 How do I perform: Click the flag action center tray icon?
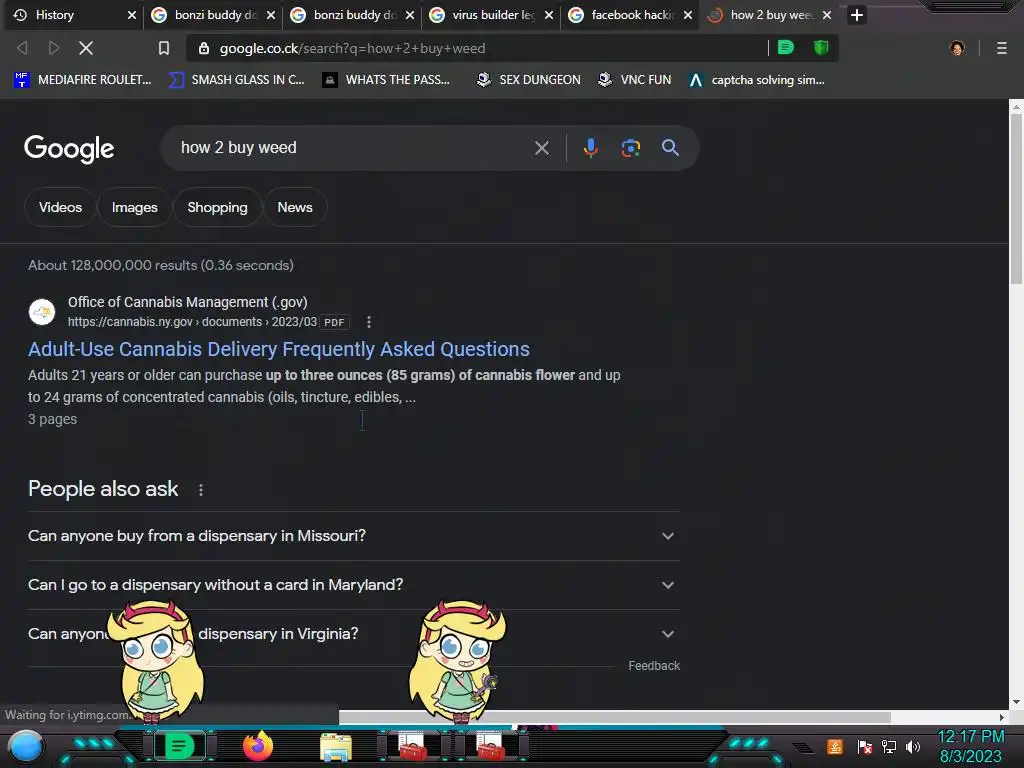pyautogui.click(x=865, y=746)
